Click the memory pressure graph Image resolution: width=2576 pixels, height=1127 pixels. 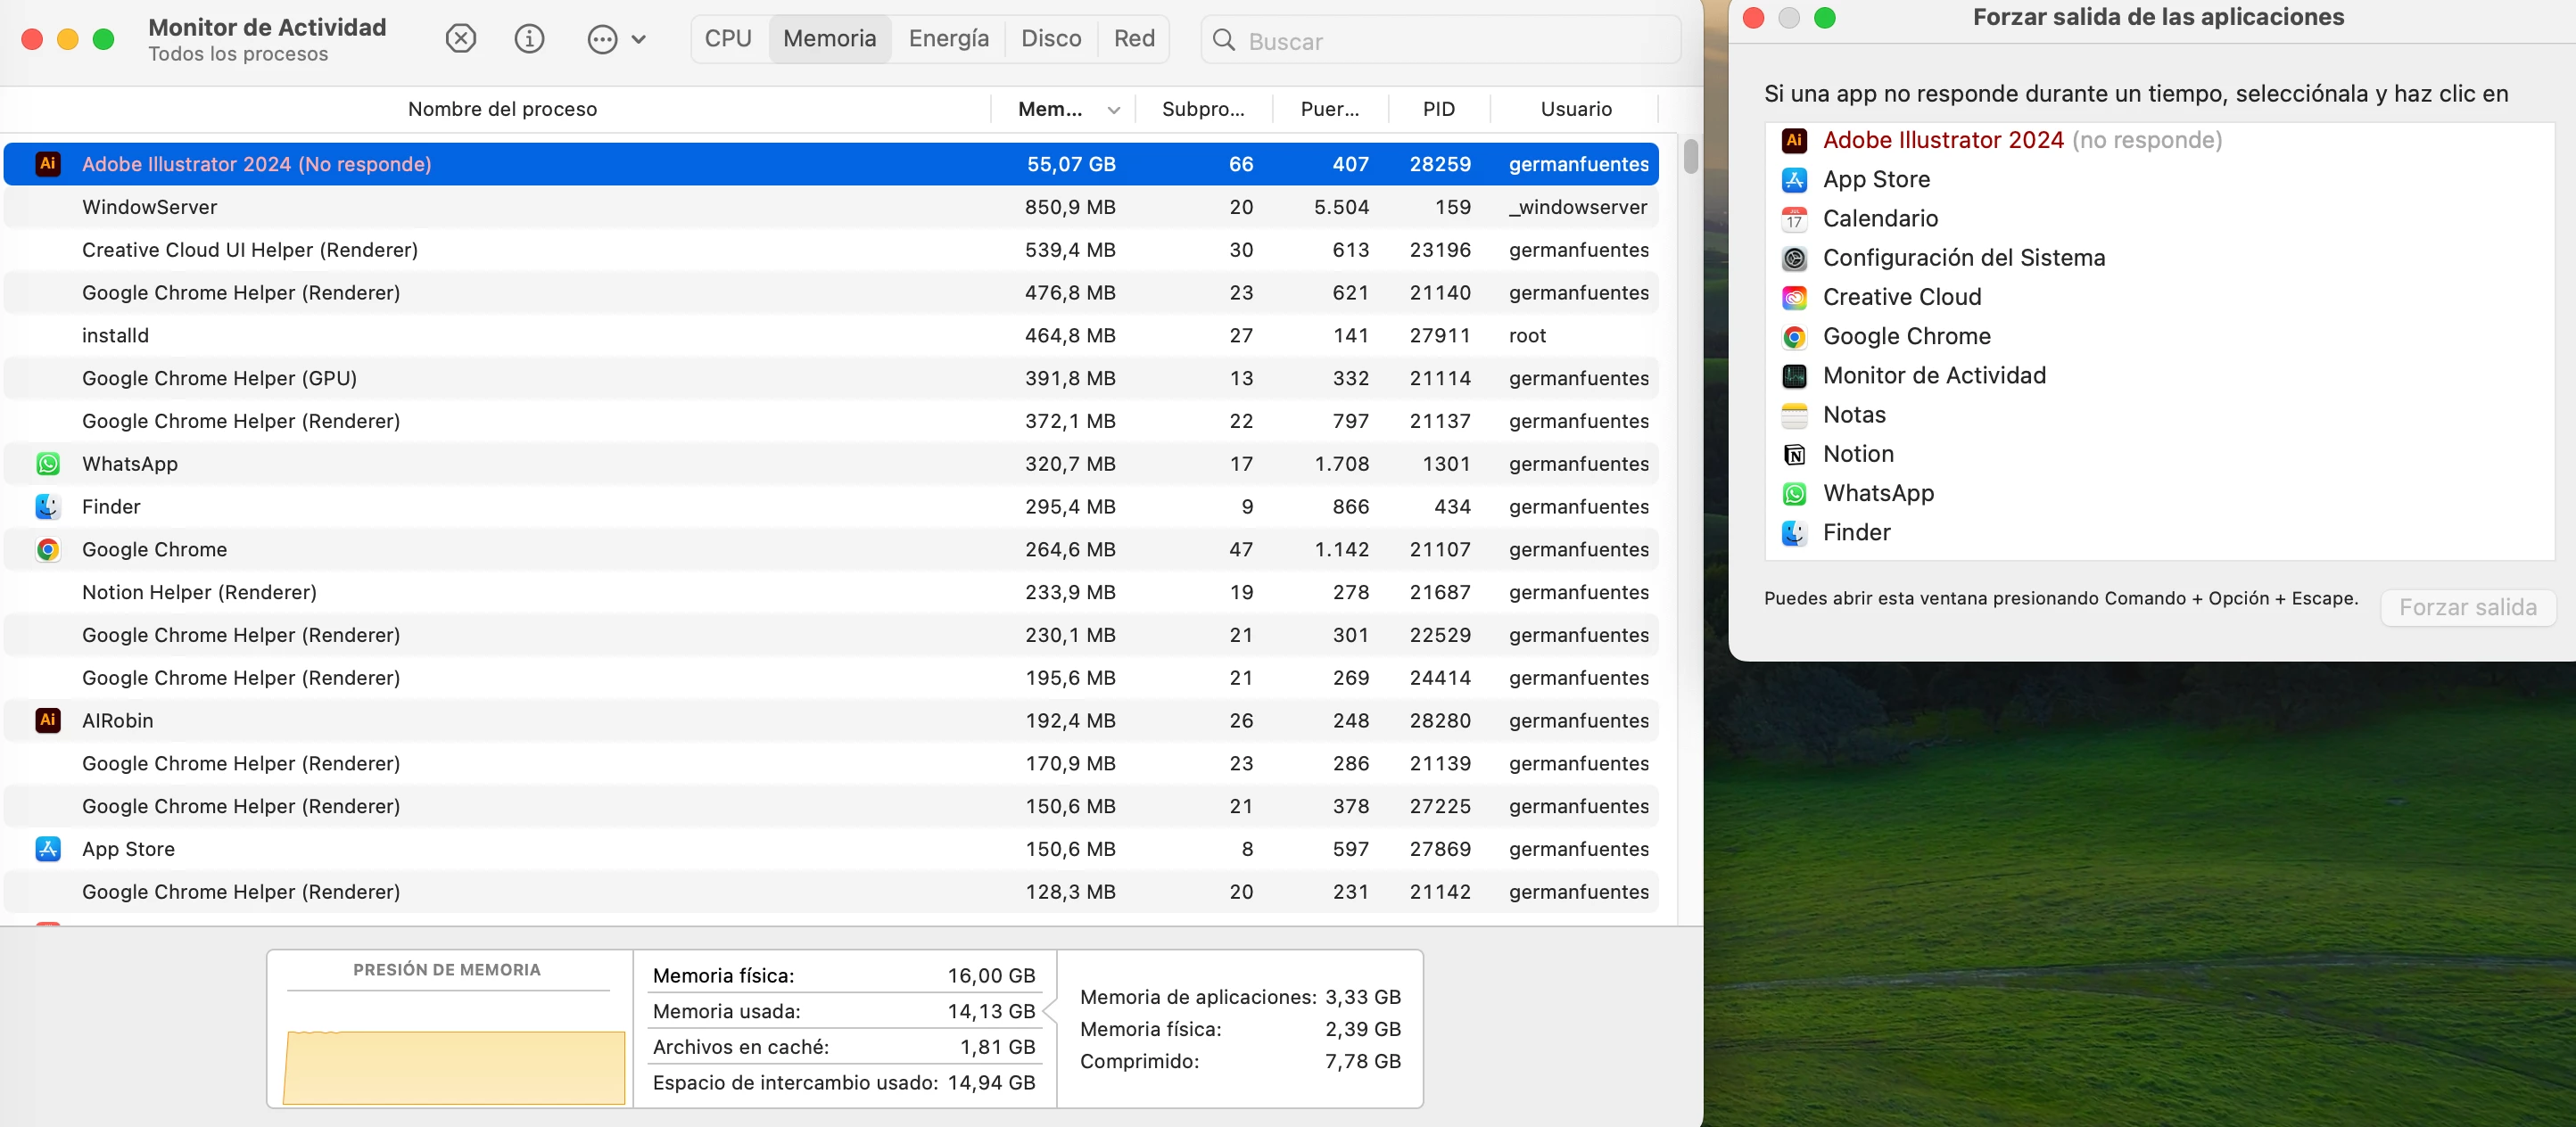[x=453, y=1067]
